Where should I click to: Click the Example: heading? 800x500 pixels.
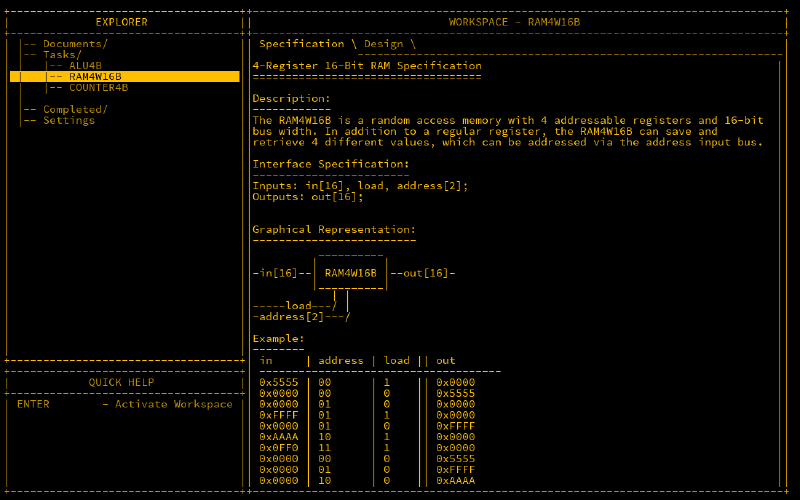(x=278, y=339)
